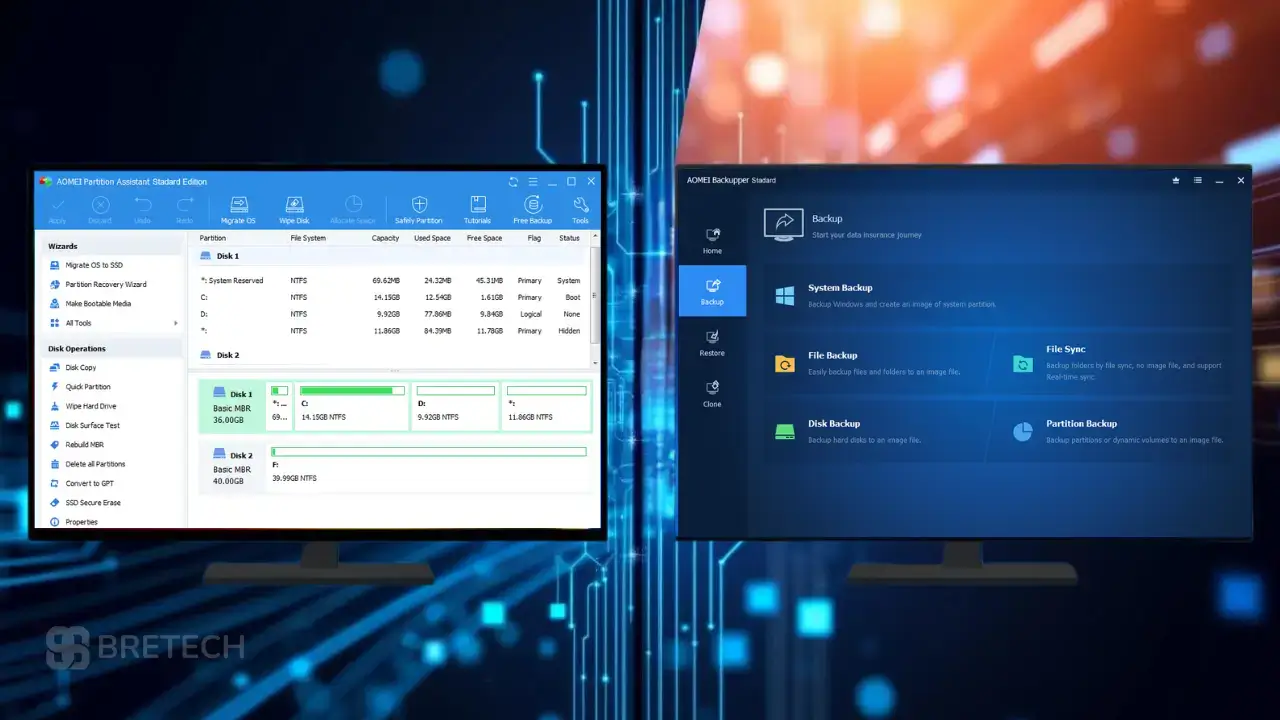Open the Tools wrench menu
Screen dimensions: 1280x720
[x=580, y=207]
